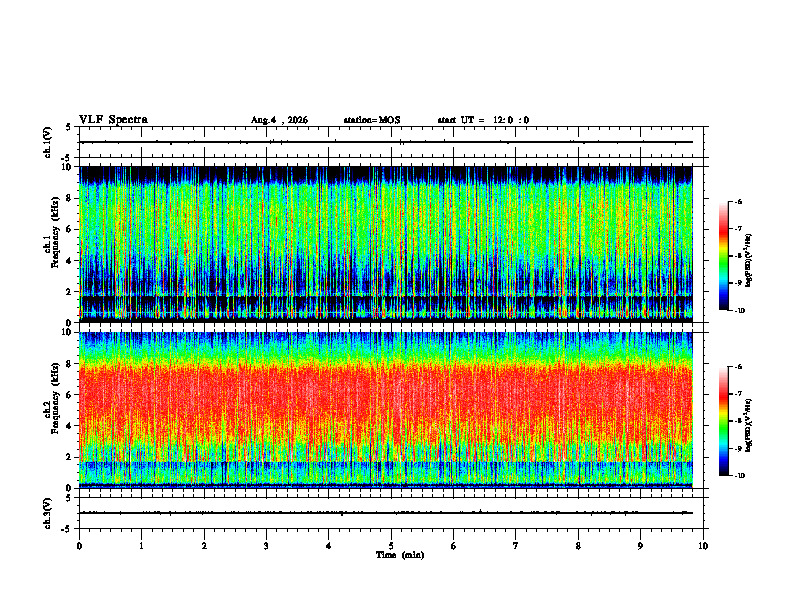Click time axis tick label '5'
Screen dimensions: 792x612
391,546
